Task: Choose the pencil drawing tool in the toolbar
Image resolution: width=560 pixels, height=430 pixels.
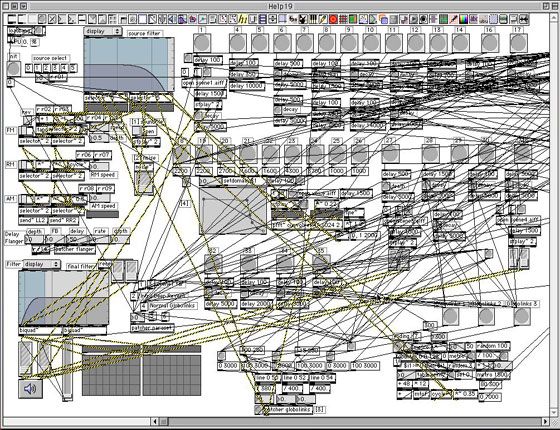Action: point(323,19)
